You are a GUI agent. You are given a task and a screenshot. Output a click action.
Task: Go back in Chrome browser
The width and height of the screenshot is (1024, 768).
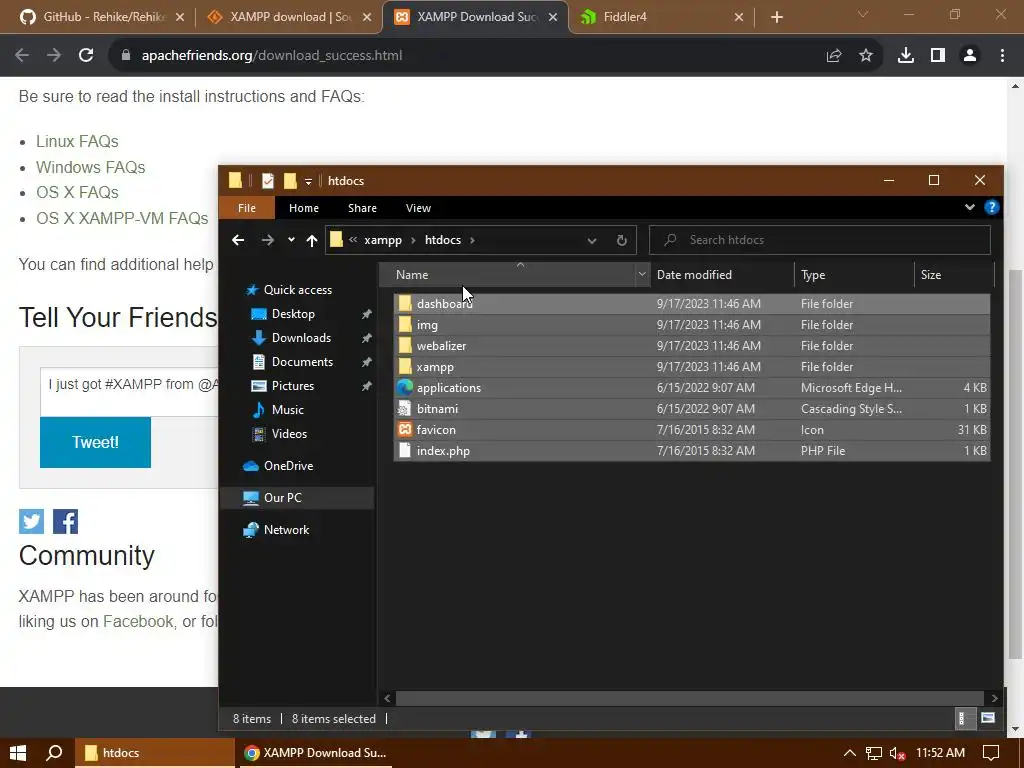tap(22, 56)
